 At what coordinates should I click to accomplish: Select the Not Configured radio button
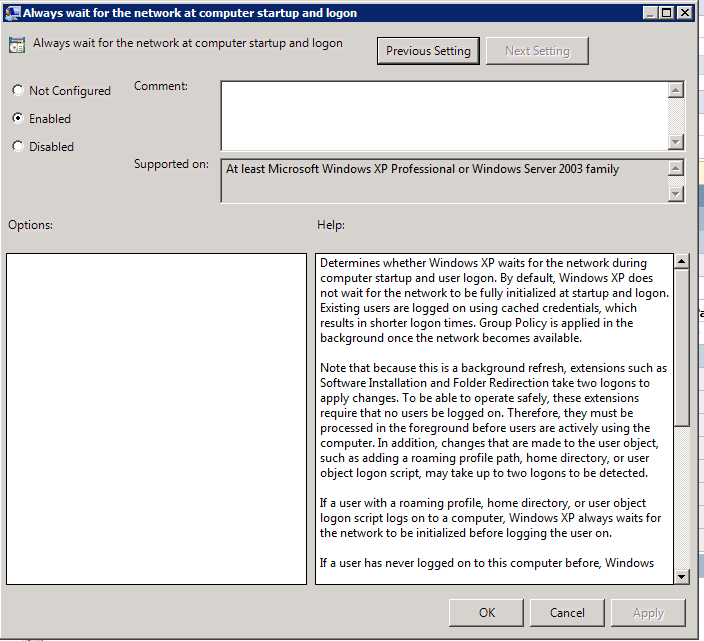(x=18, y=91)
